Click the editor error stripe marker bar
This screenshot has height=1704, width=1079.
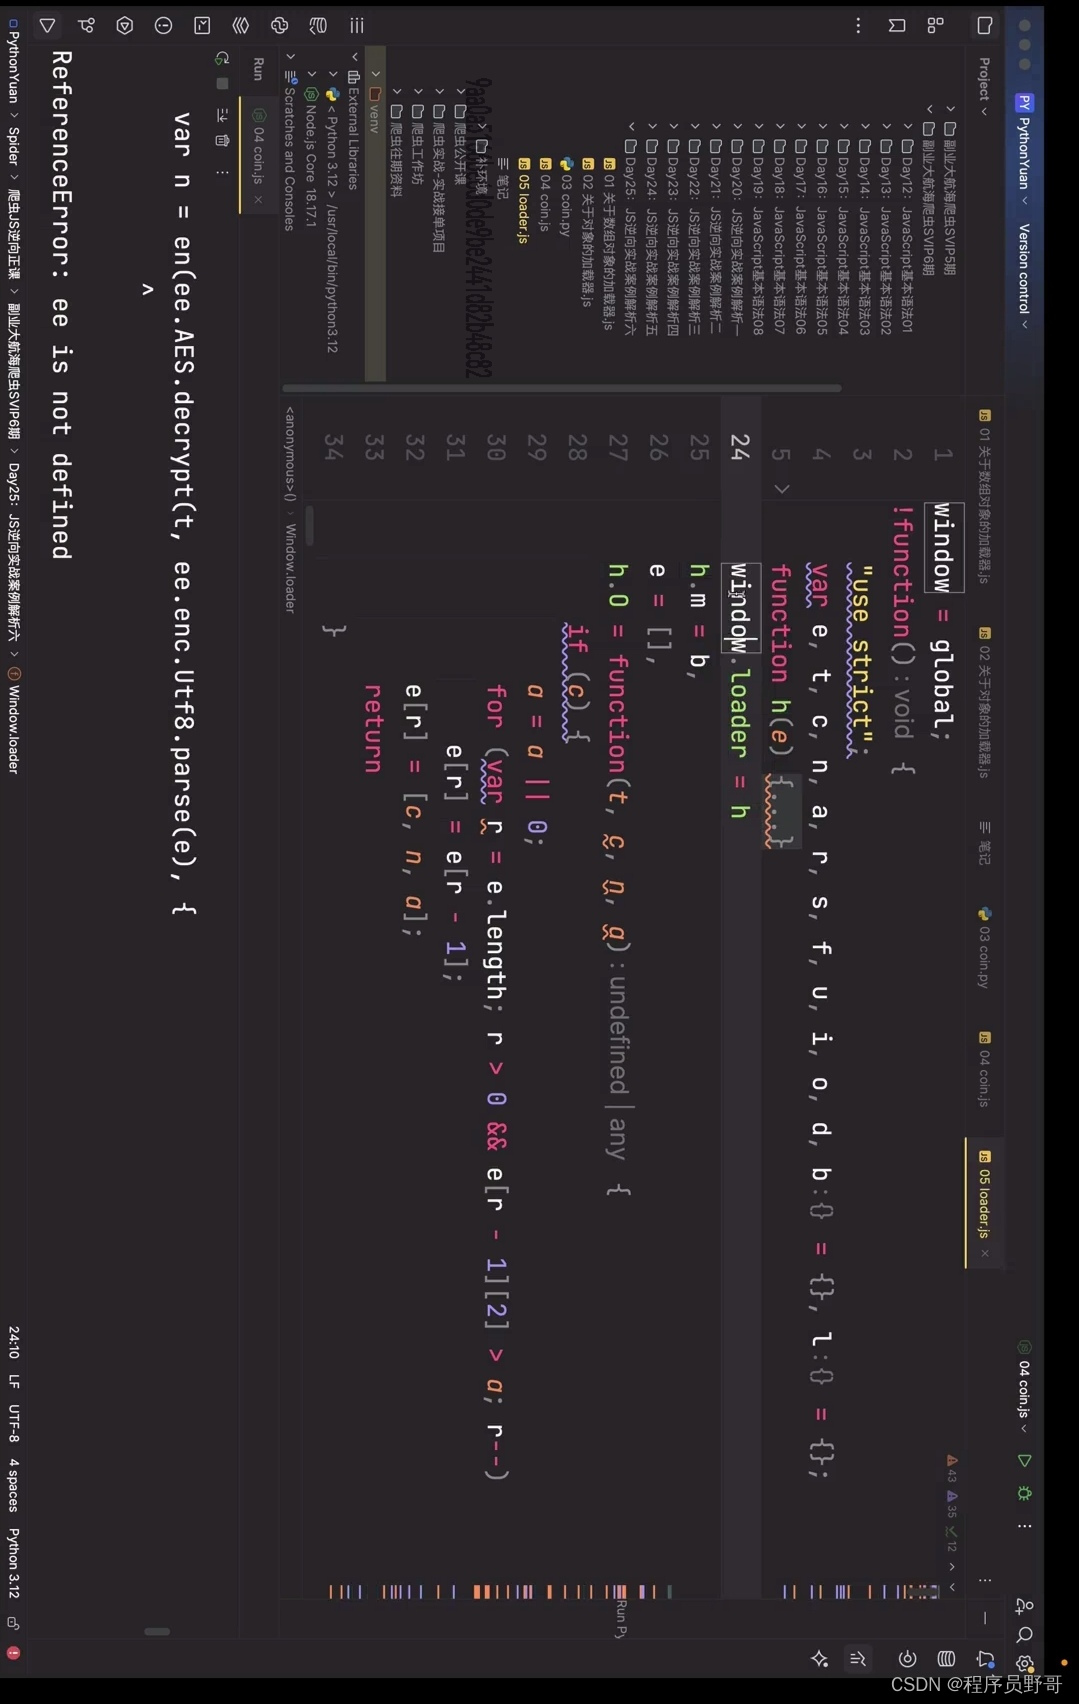[x=632, y=1591]
